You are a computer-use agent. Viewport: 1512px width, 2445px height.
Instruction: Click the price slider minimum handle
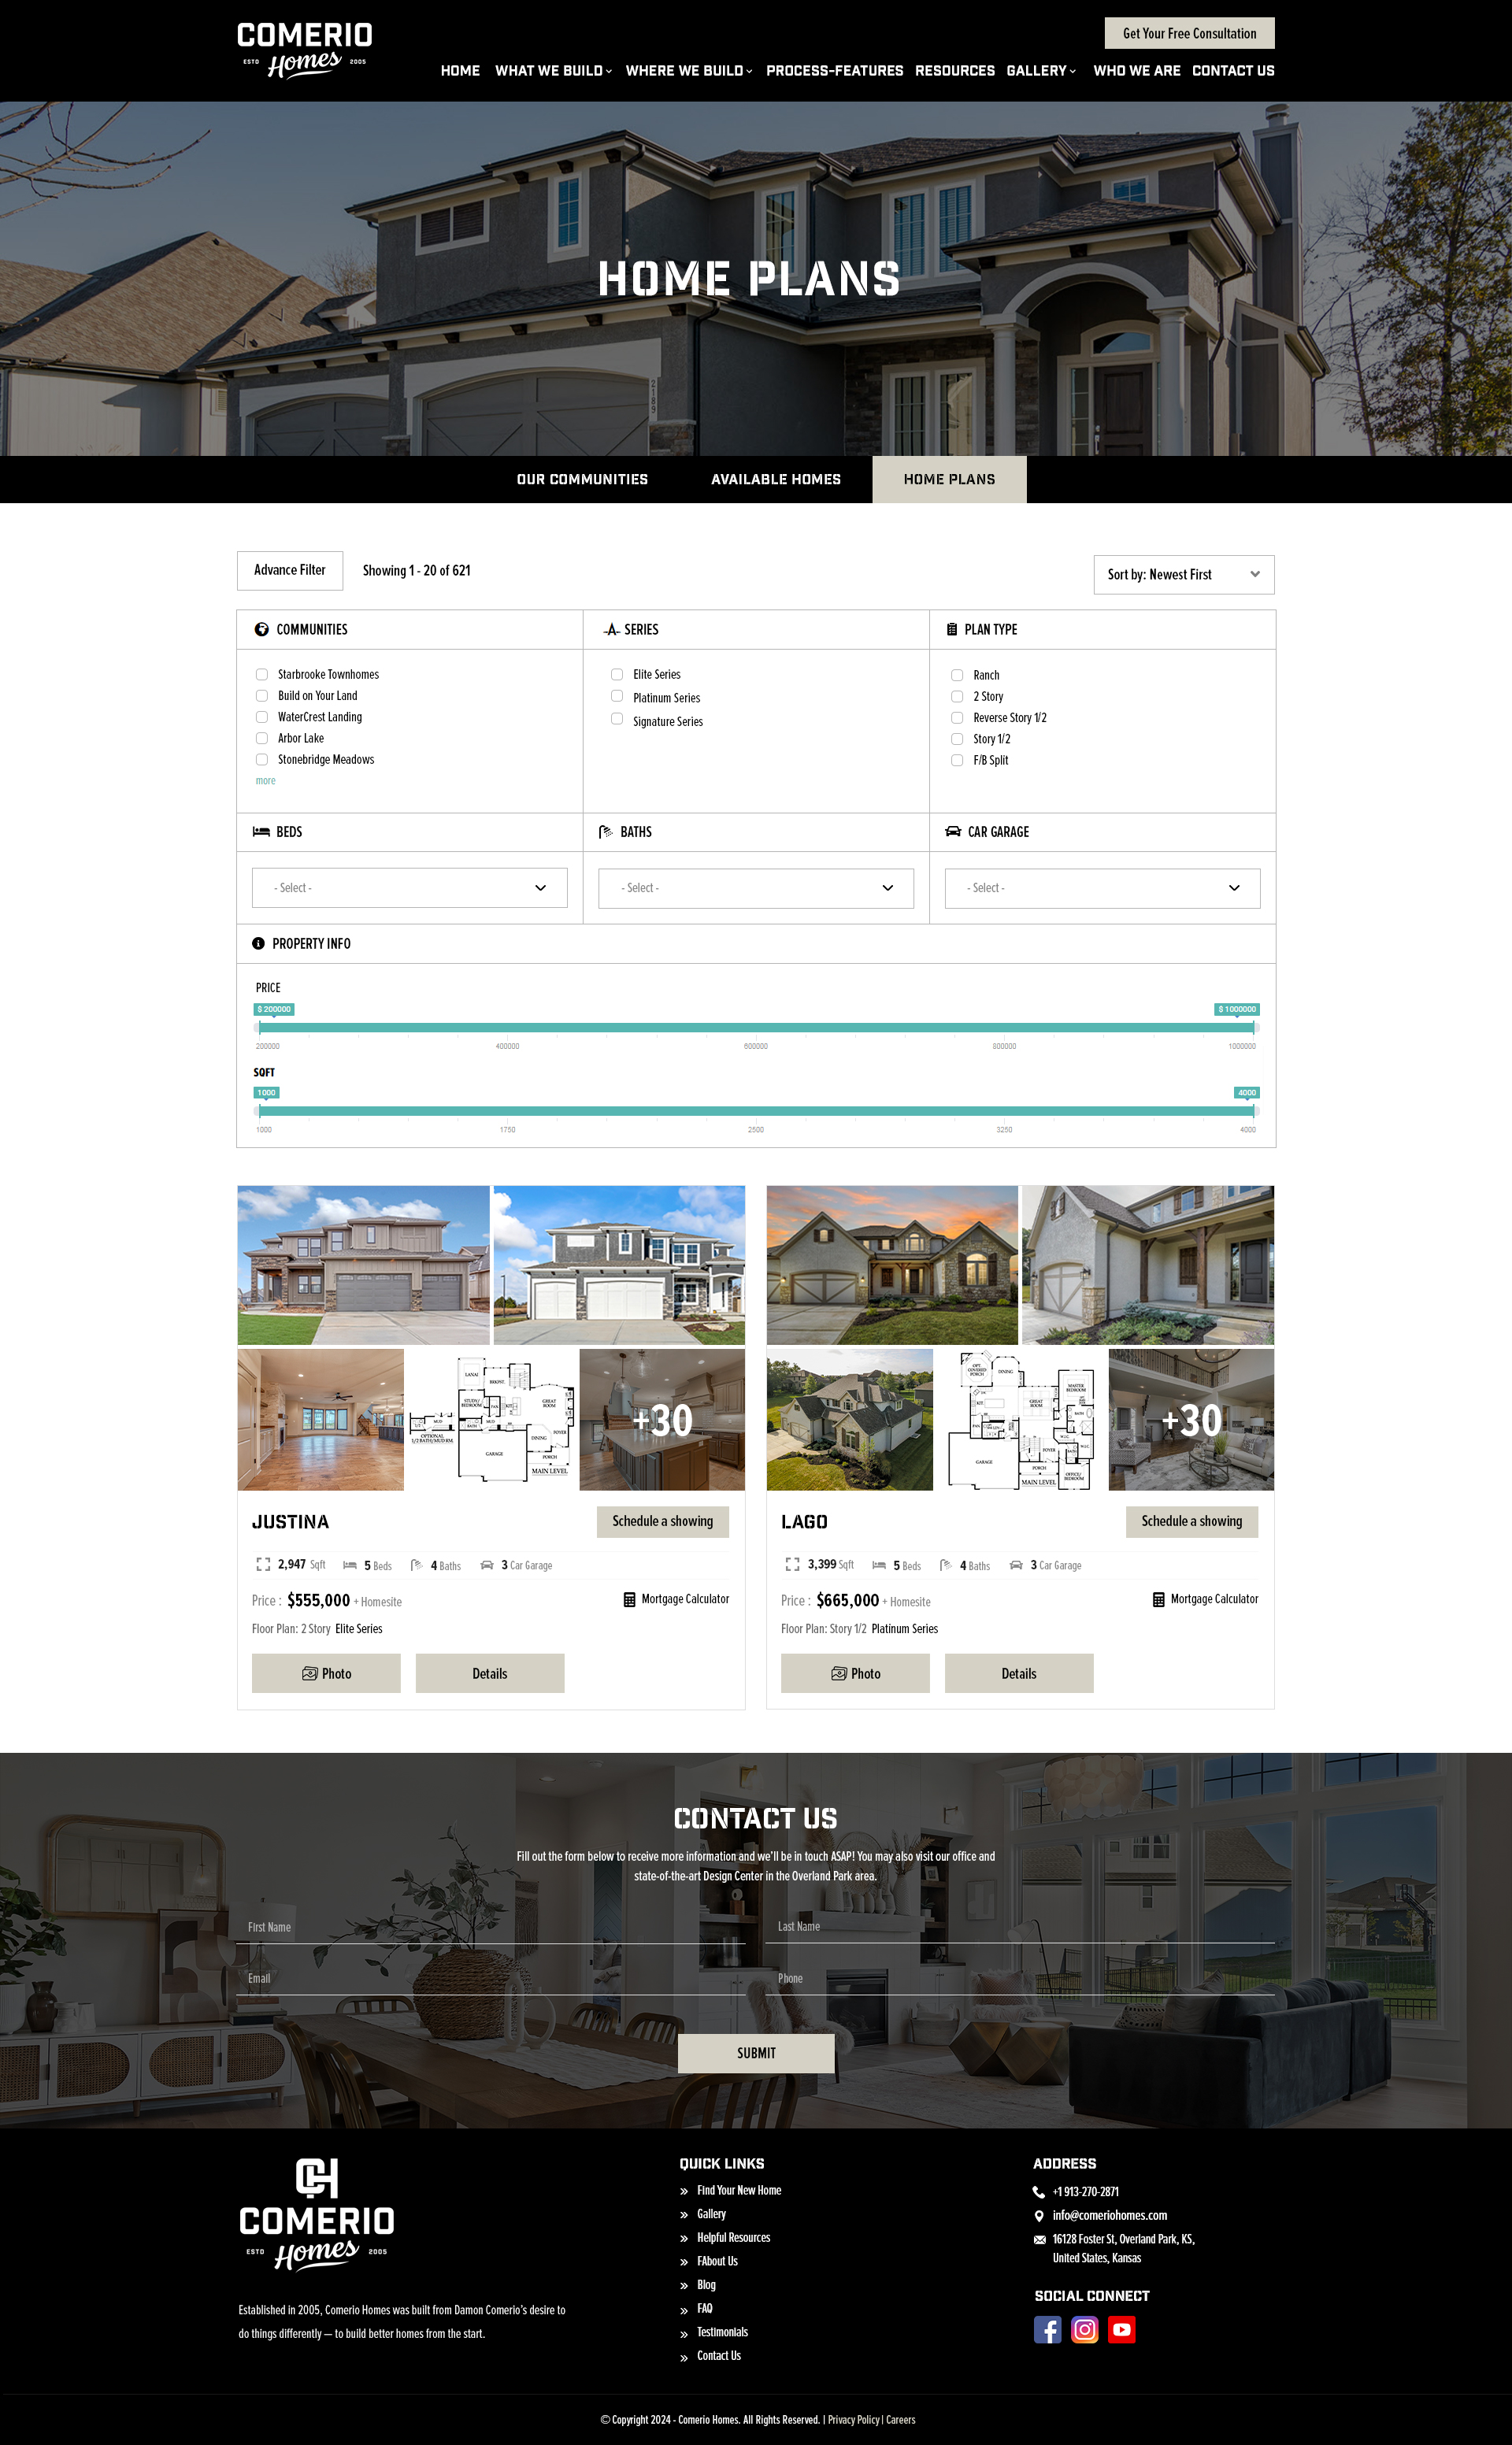(258, 1027)
